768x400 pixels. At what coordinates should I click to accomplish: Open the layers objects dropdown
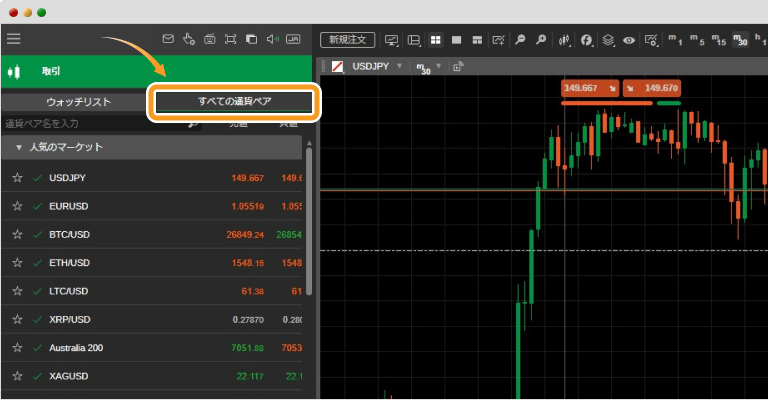608,40
